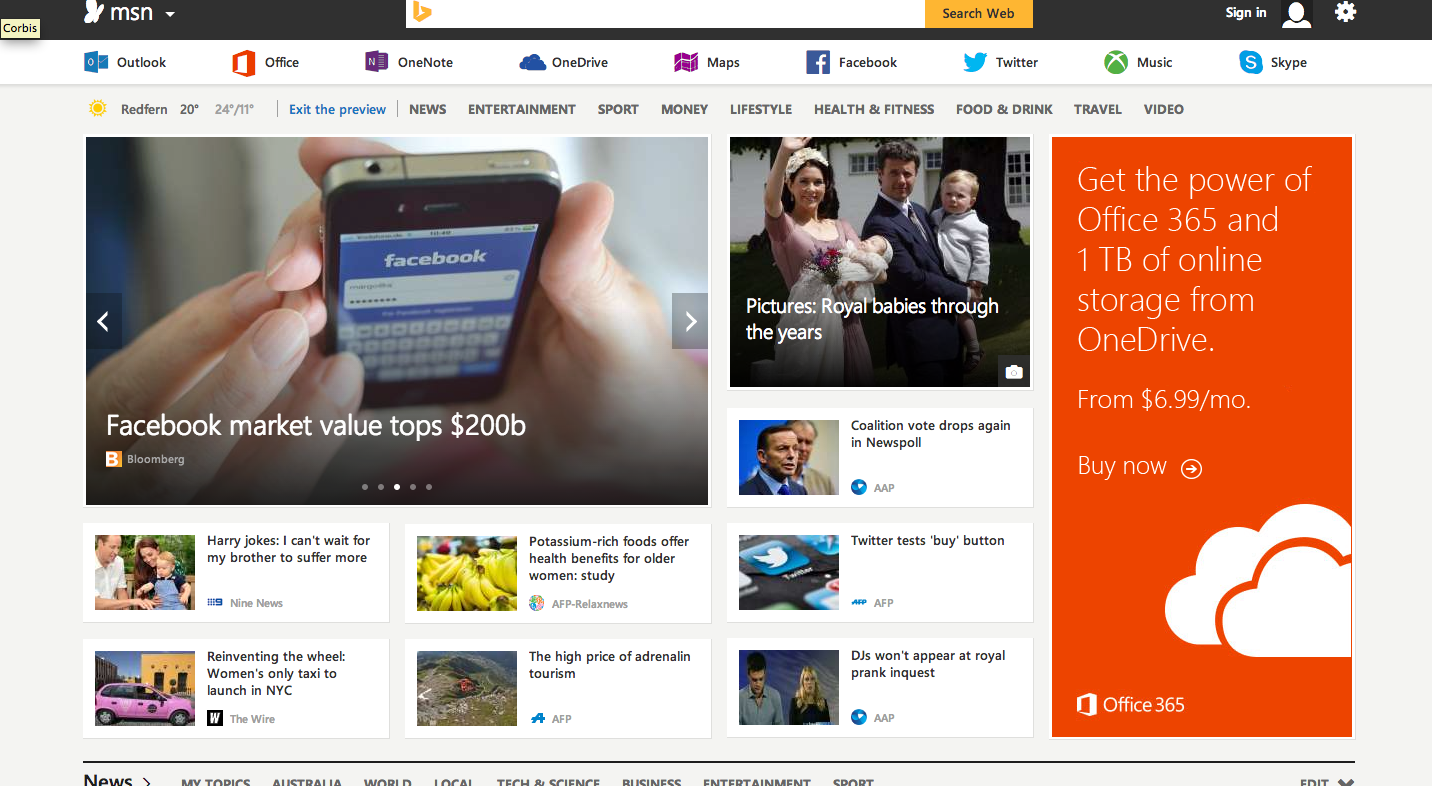Launch Skype shortcut icon
This screenshot has width=1432, height=786.
pyautogui.click(x=1251, y=62)
